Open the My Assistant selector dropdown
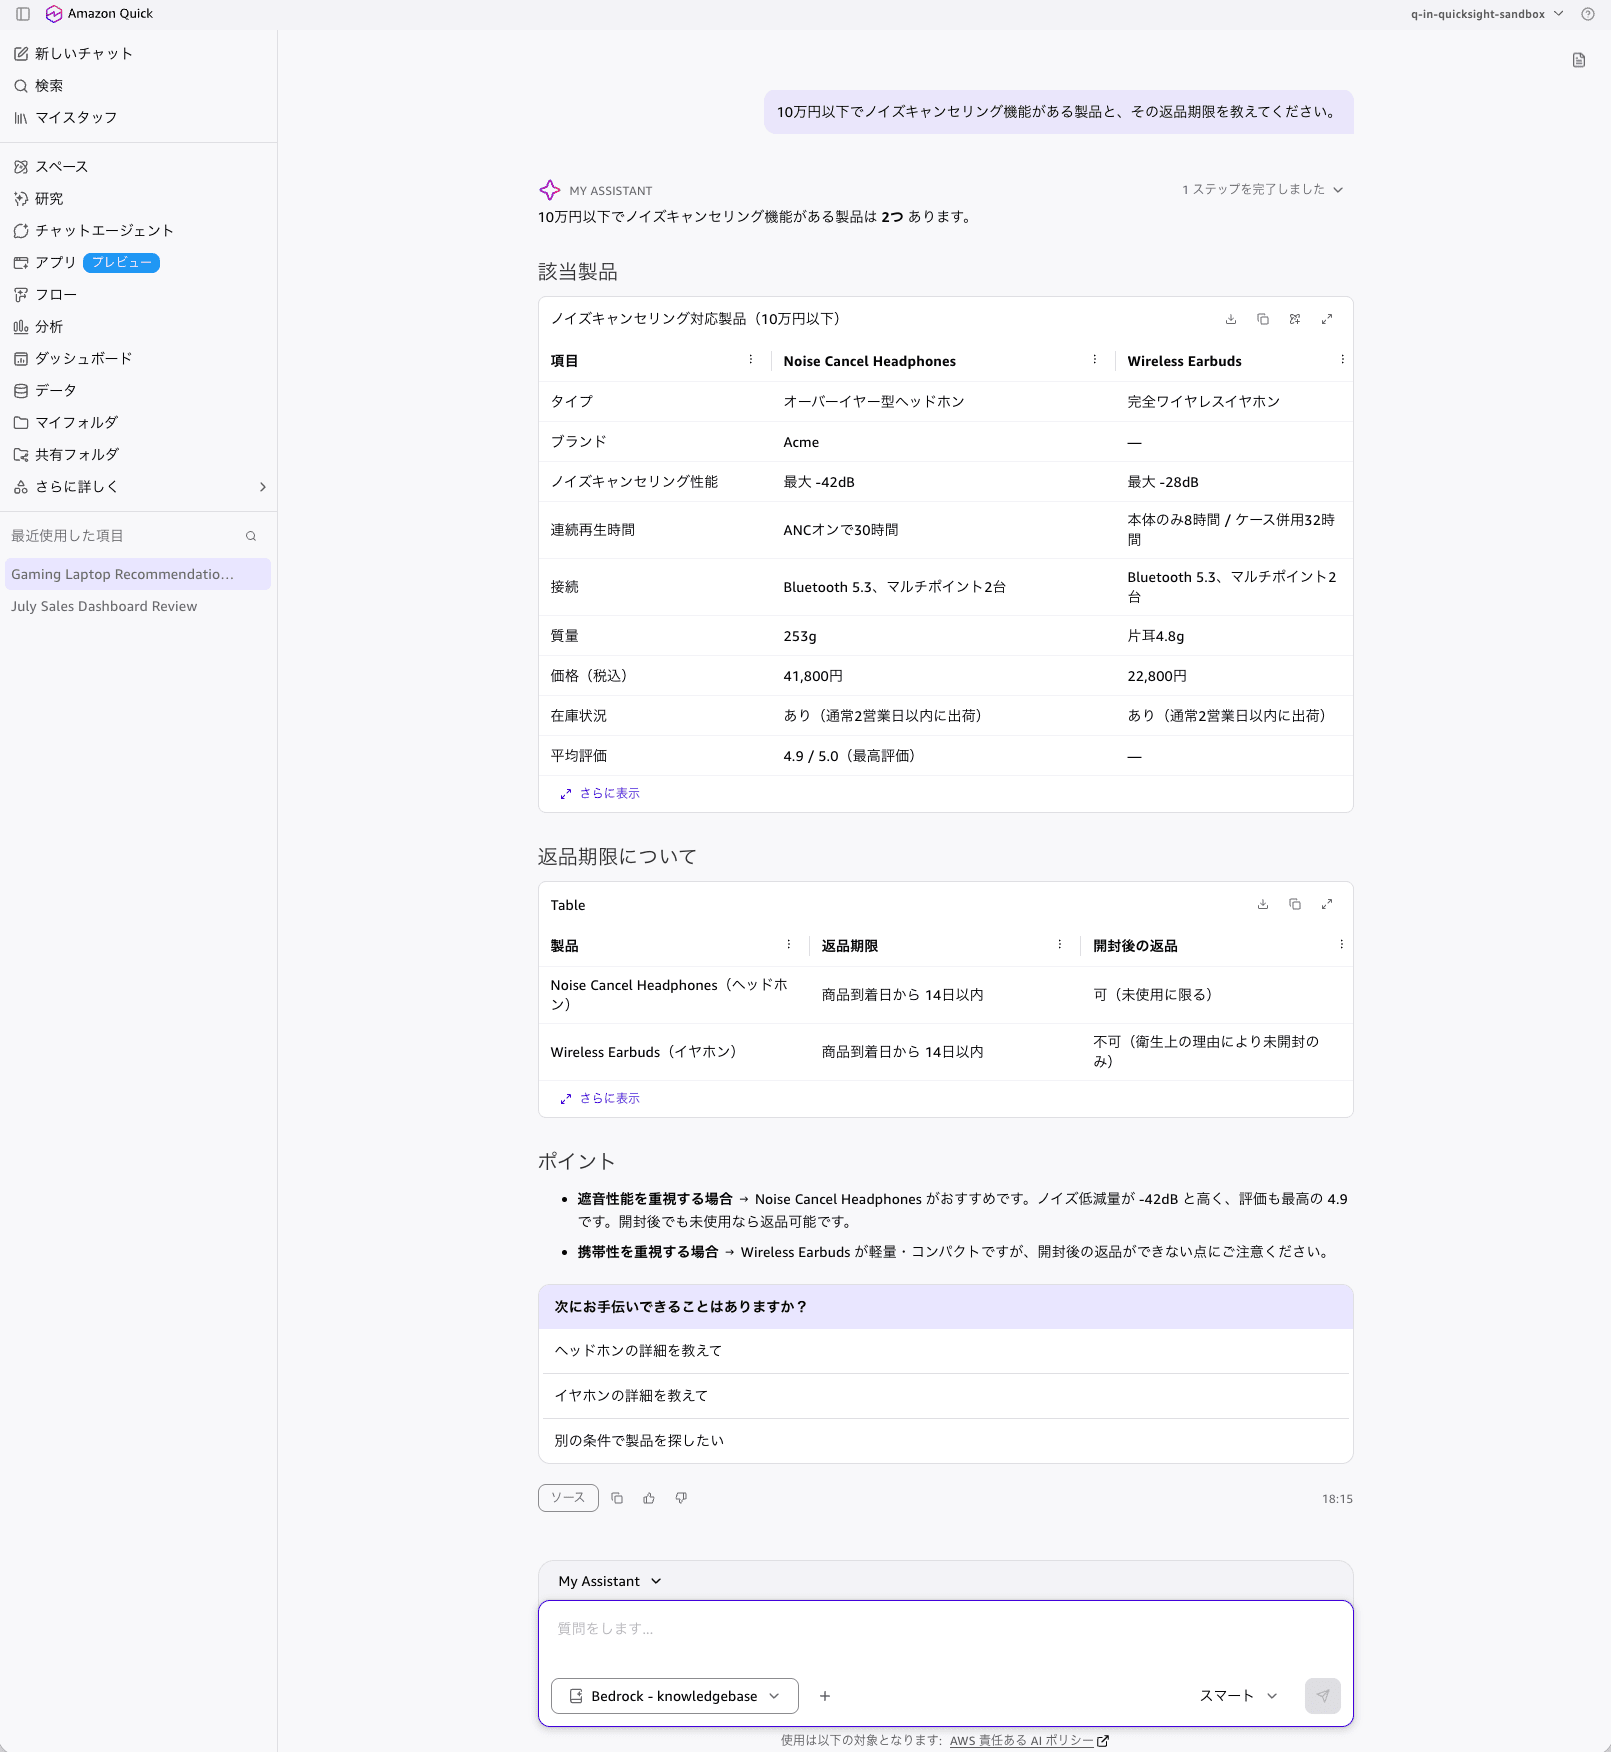The image size is (1611, 1752). (610, 1581)
